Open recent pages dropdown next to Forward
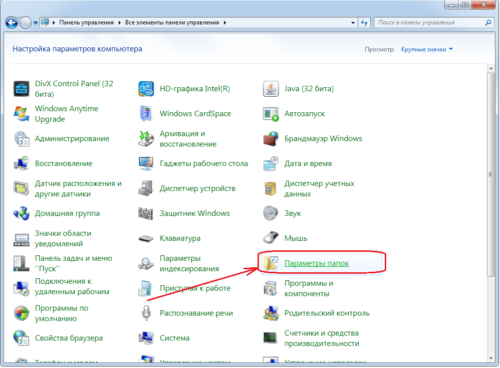Viewport: 500px width, 368px height. 35,23
